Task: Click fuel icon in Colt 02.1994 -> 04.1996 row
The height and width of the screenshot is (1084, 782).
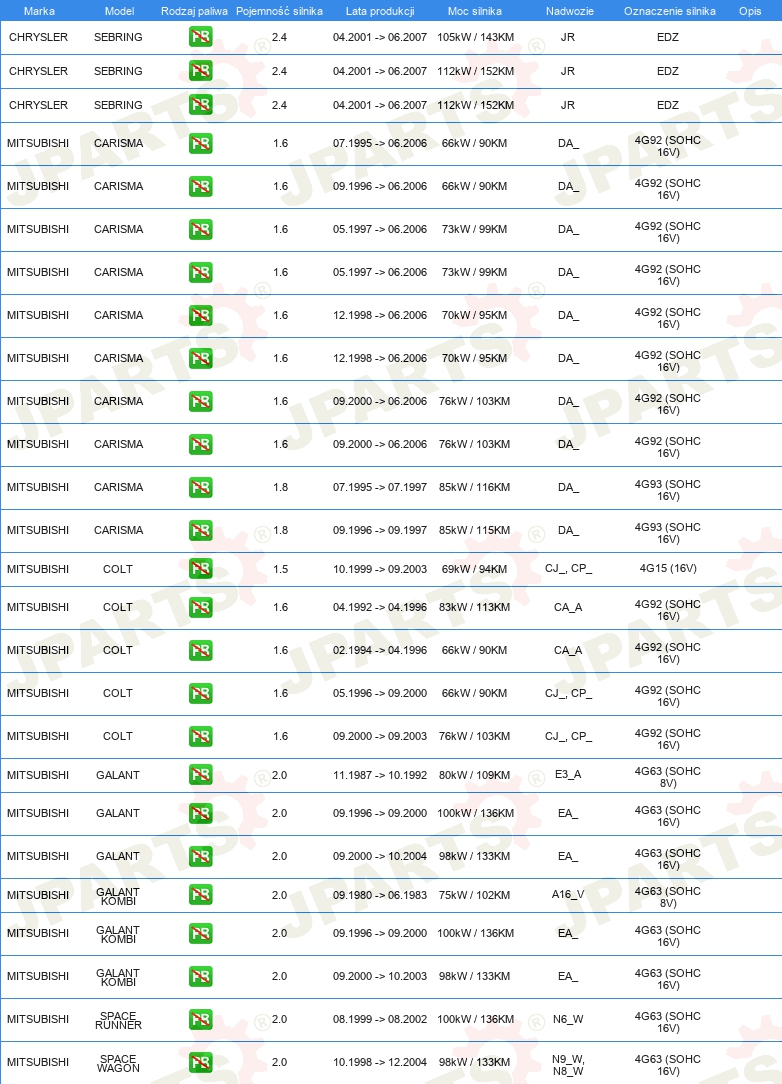Action: point(201,651)
